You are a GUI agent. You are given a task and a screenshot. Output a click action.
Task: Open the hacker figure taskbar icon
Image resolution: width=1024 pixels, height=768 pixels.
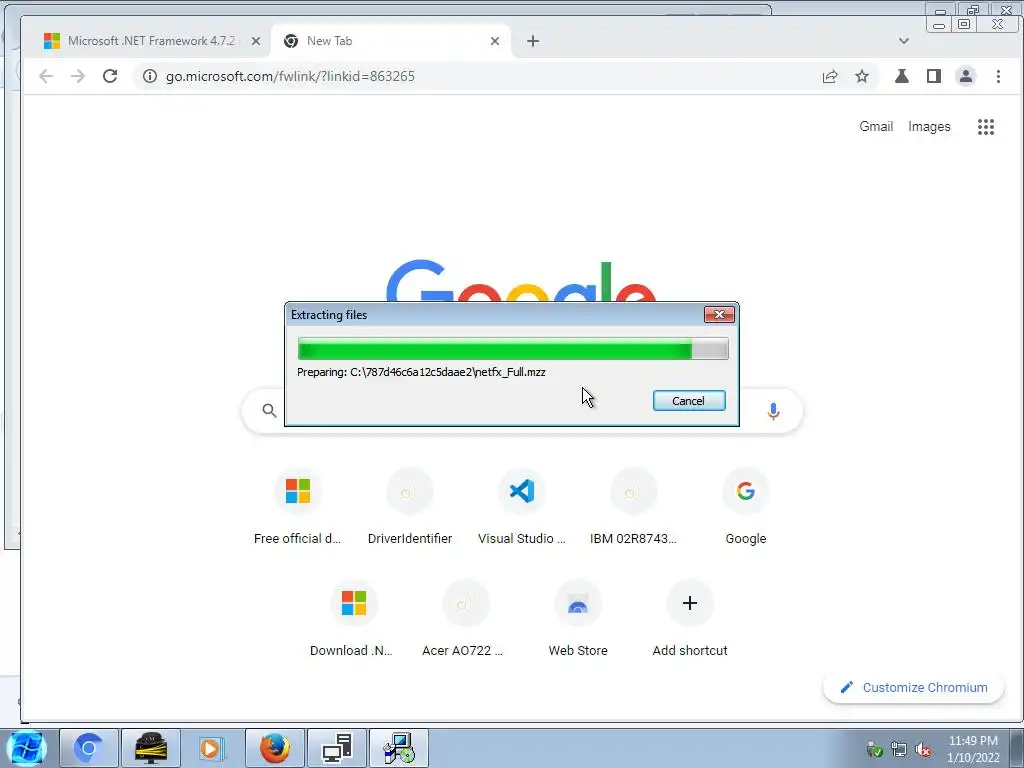click(150, 748)
